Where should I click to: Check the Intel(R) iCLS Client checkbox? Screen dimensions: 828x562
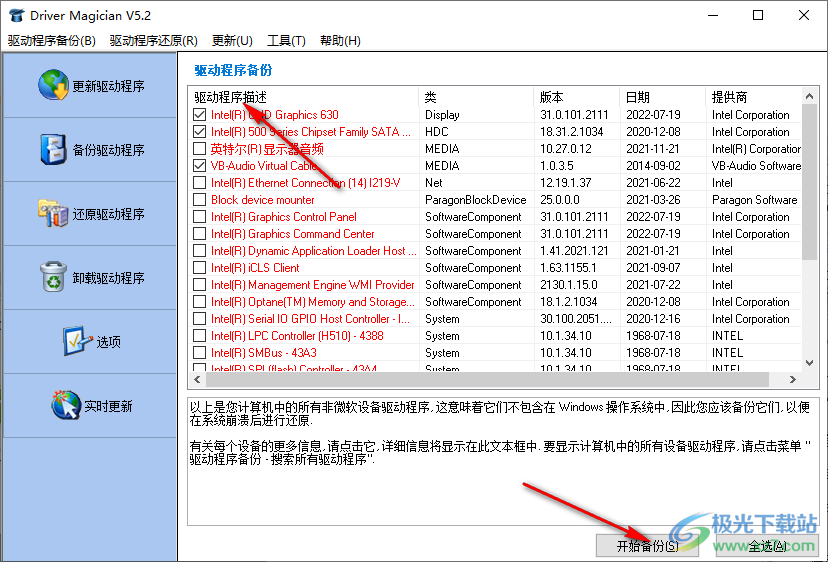[x=200, y=268]
